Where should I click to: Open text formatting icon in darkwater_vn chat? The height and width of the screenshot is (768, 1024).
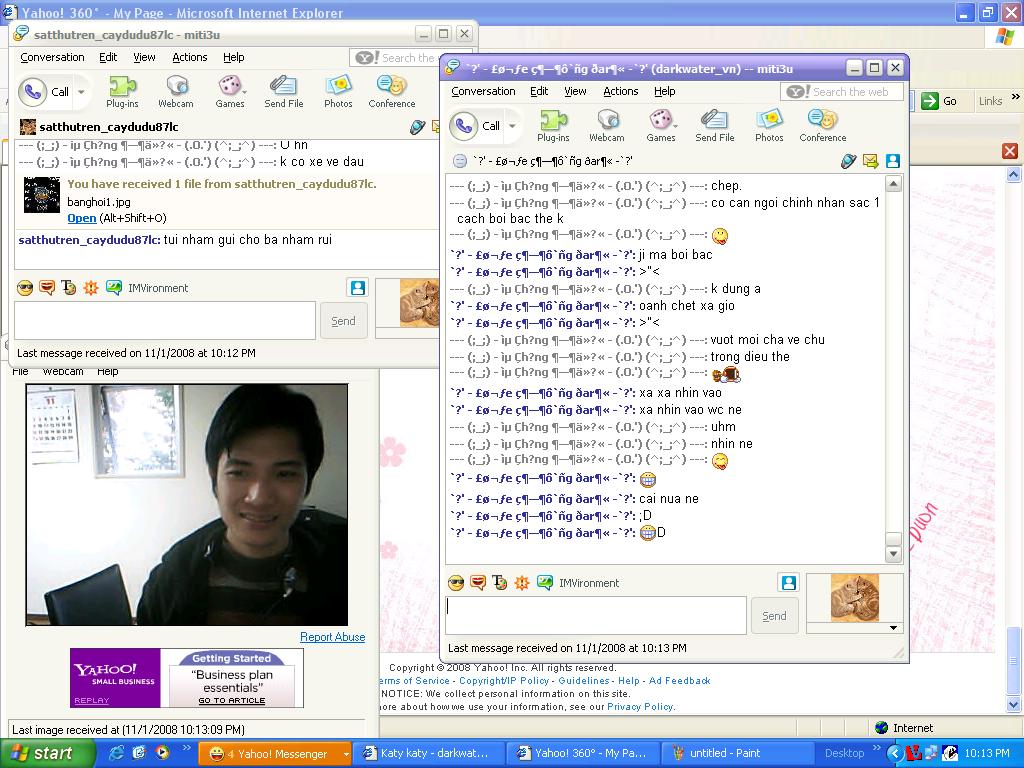[x=500, y=583]
